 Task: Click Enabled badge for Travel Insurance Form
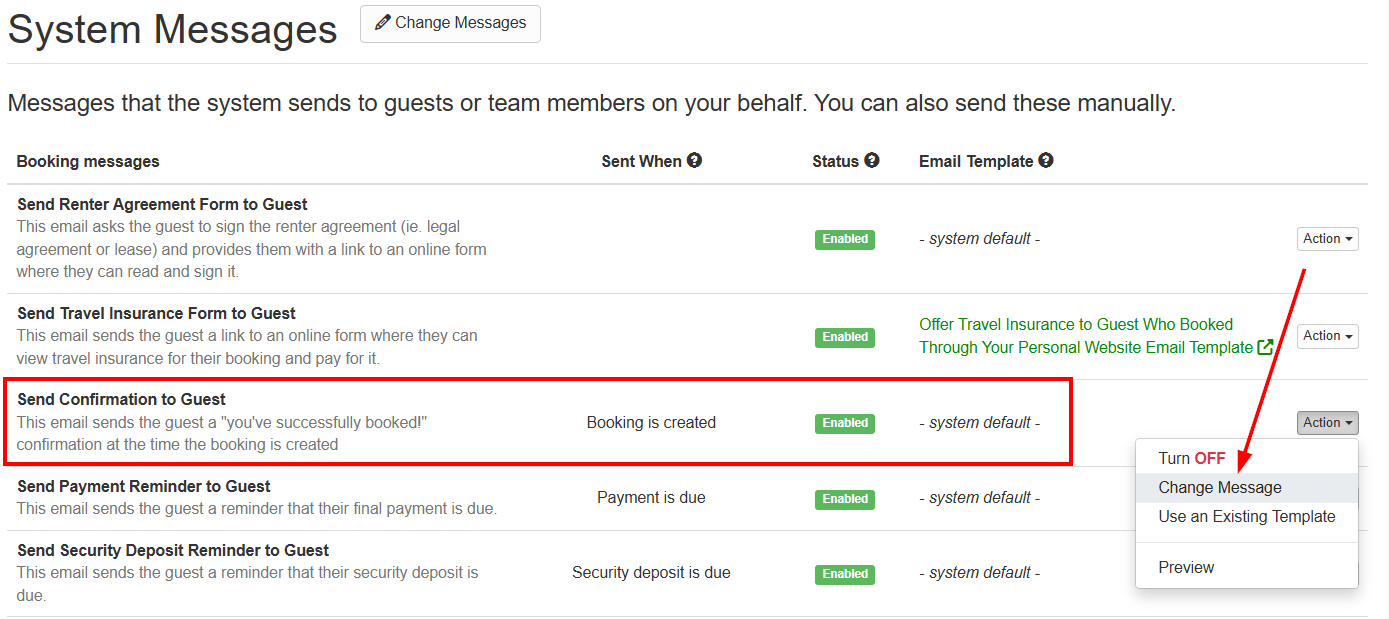845,337
